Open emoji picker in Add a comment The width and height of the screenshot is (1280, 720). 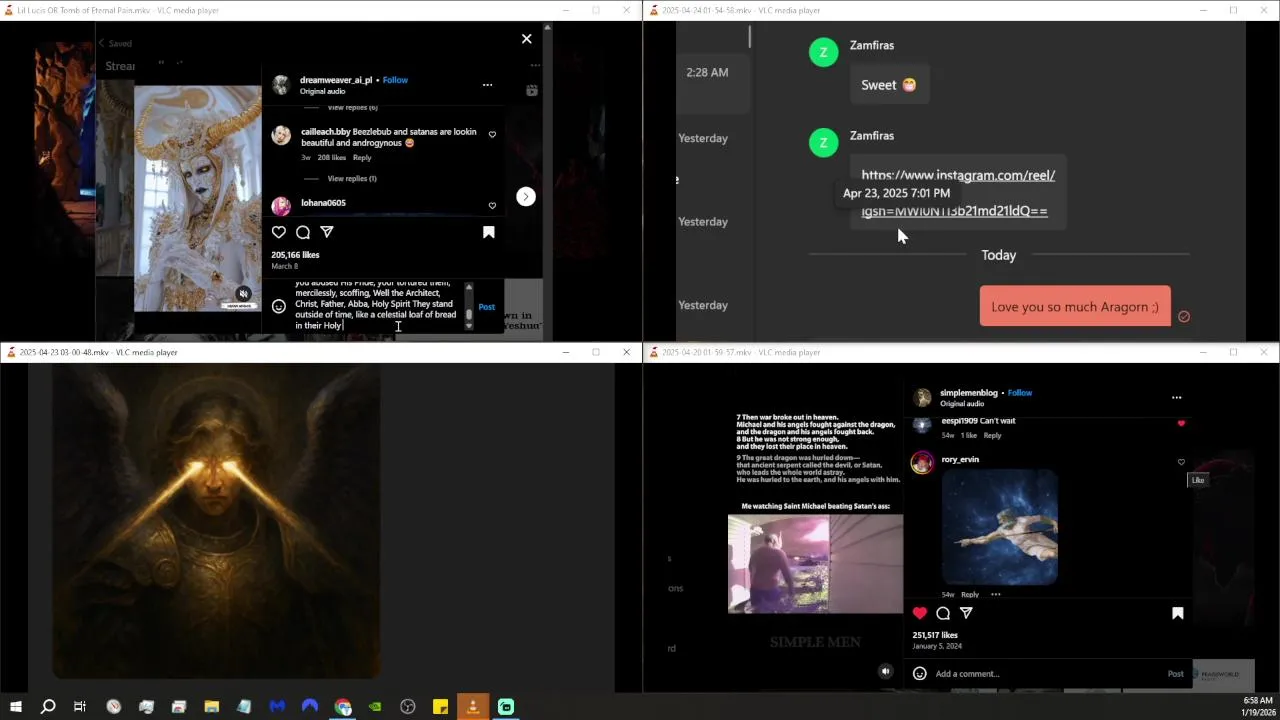(920, 674)
